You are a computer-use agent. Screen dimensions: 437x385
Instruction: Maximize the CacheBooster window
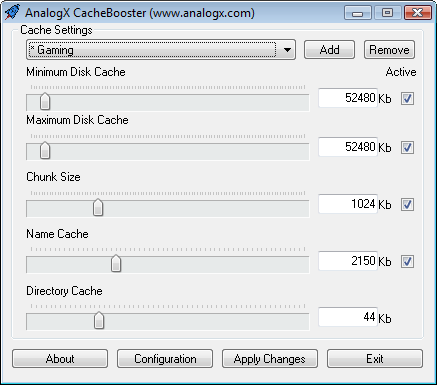coord(387,13)
